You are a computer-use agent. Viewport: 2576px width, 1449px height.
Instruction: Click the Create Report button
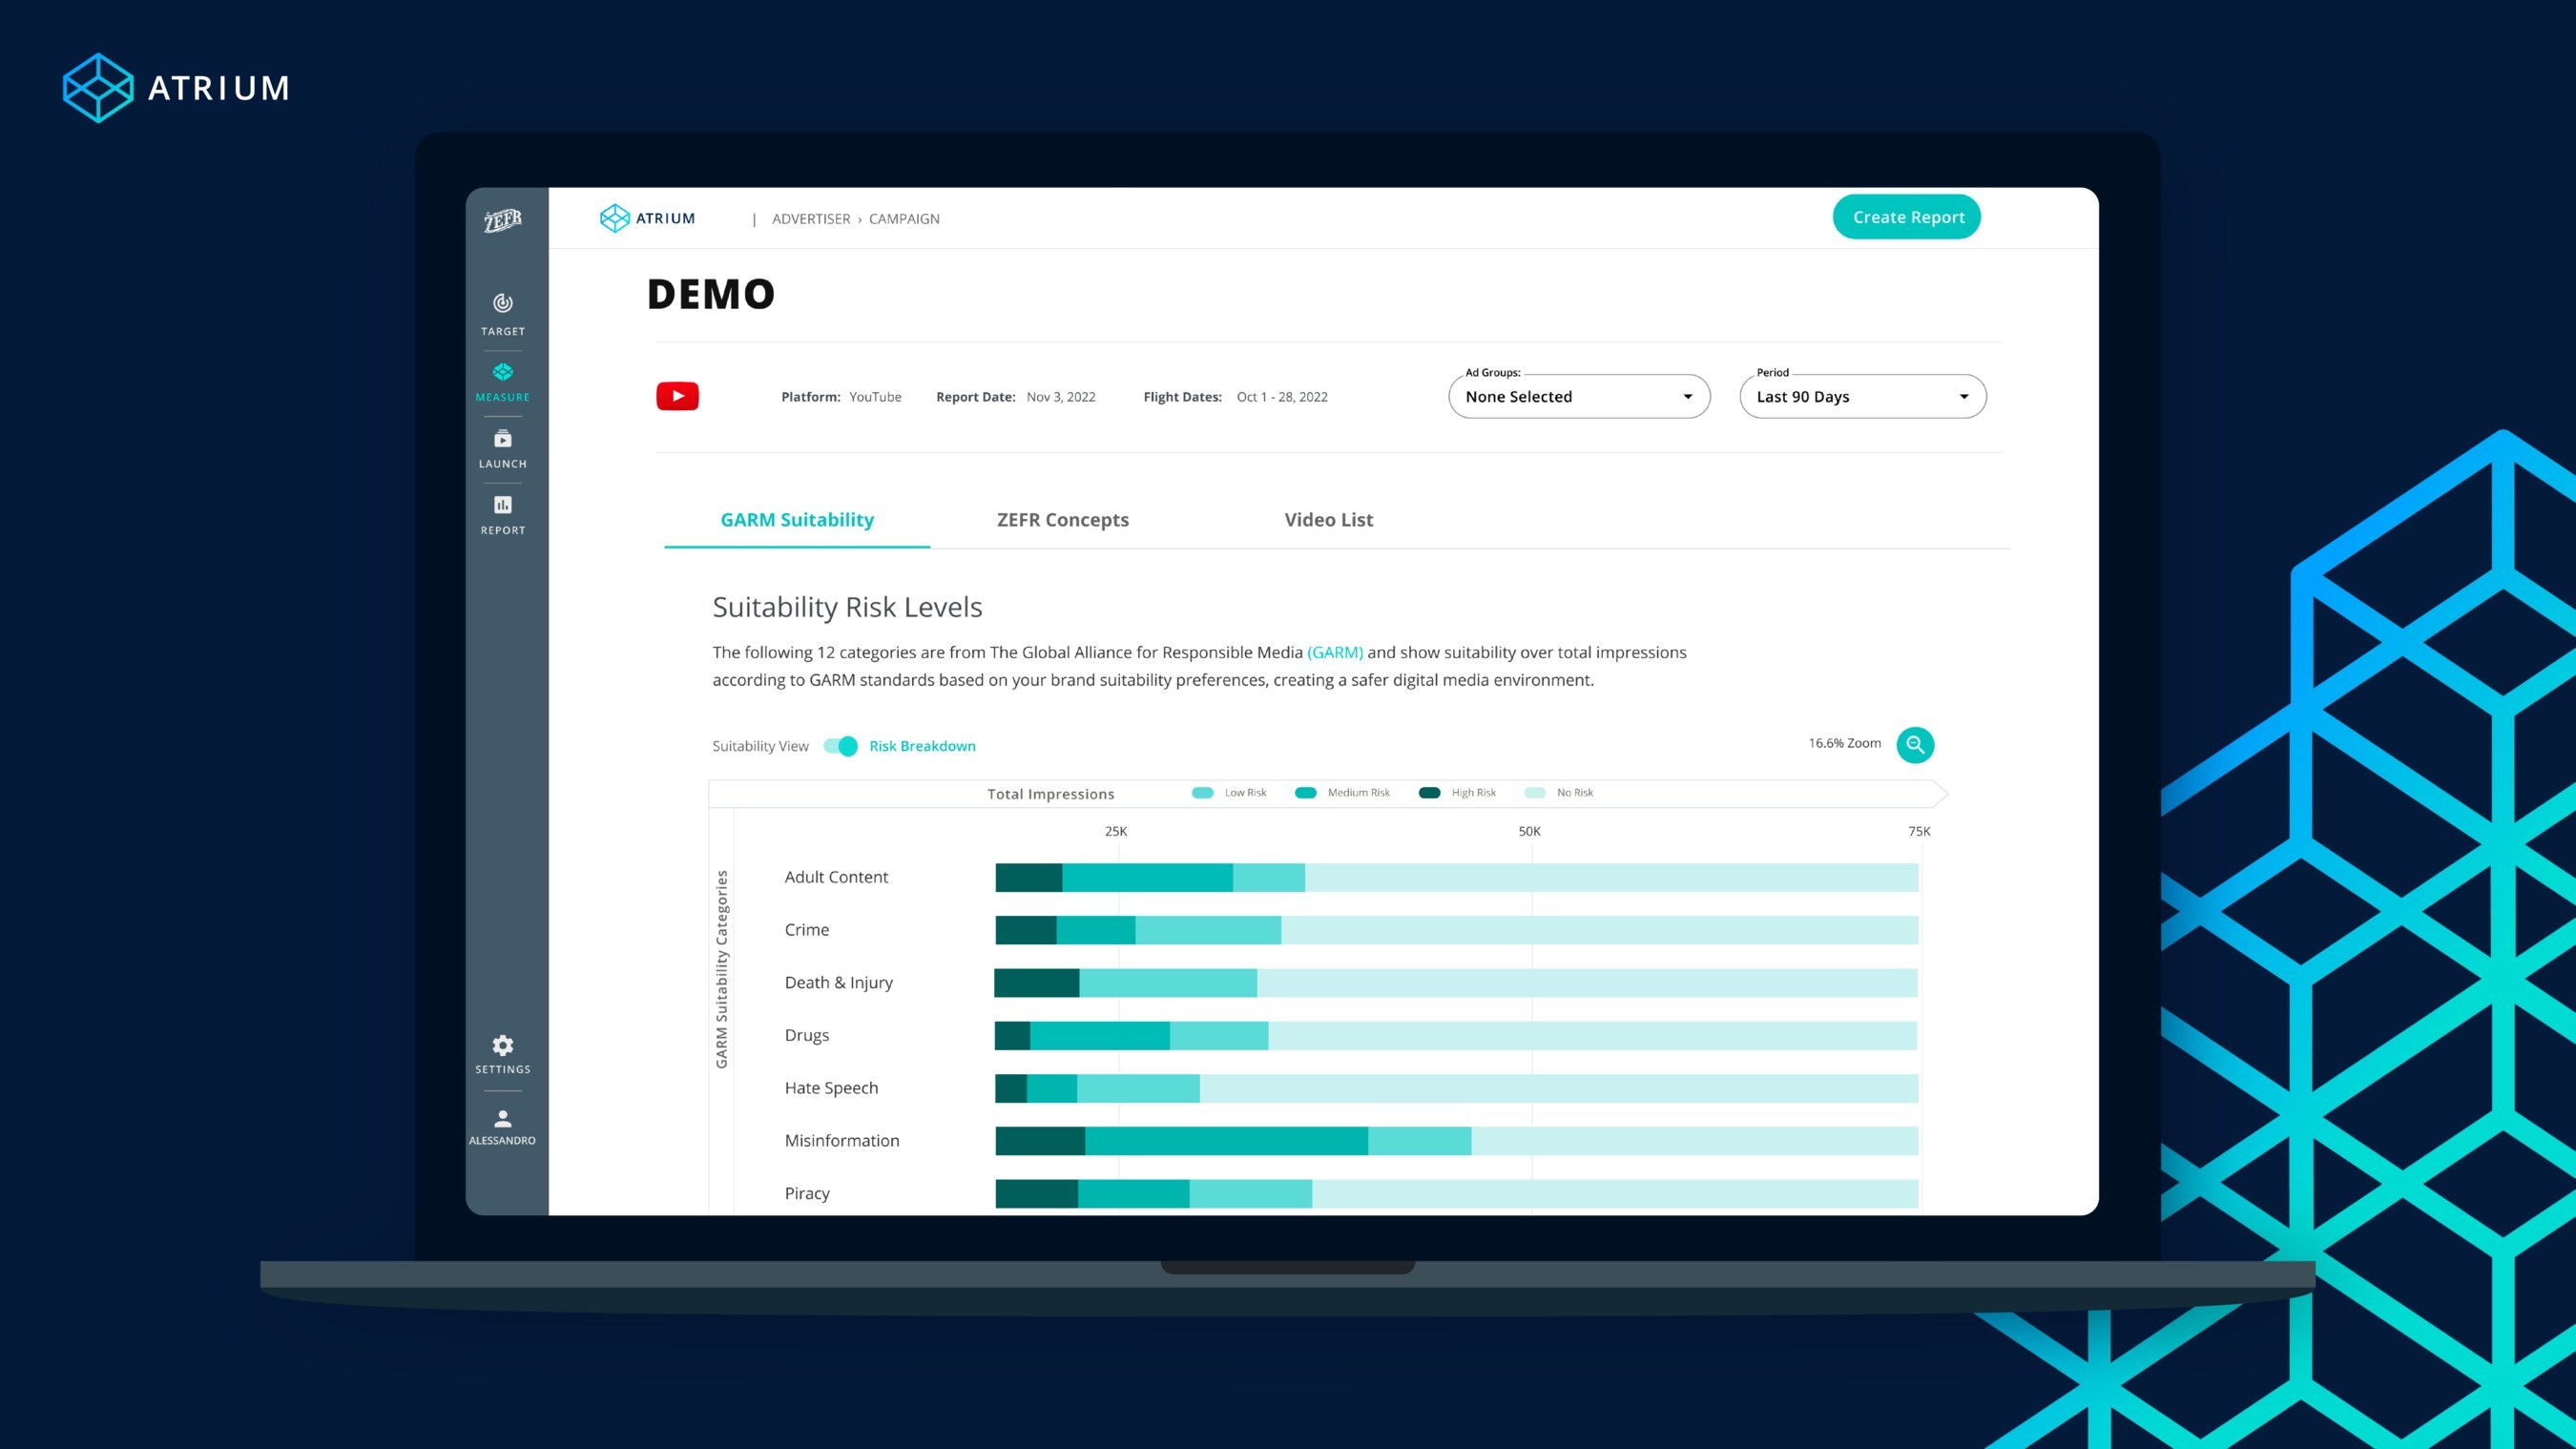pos(1907,217)
